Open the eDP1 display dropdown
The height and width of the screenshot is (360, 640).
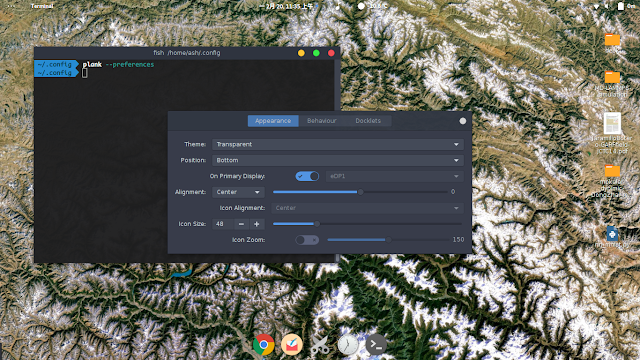point(394,176)
